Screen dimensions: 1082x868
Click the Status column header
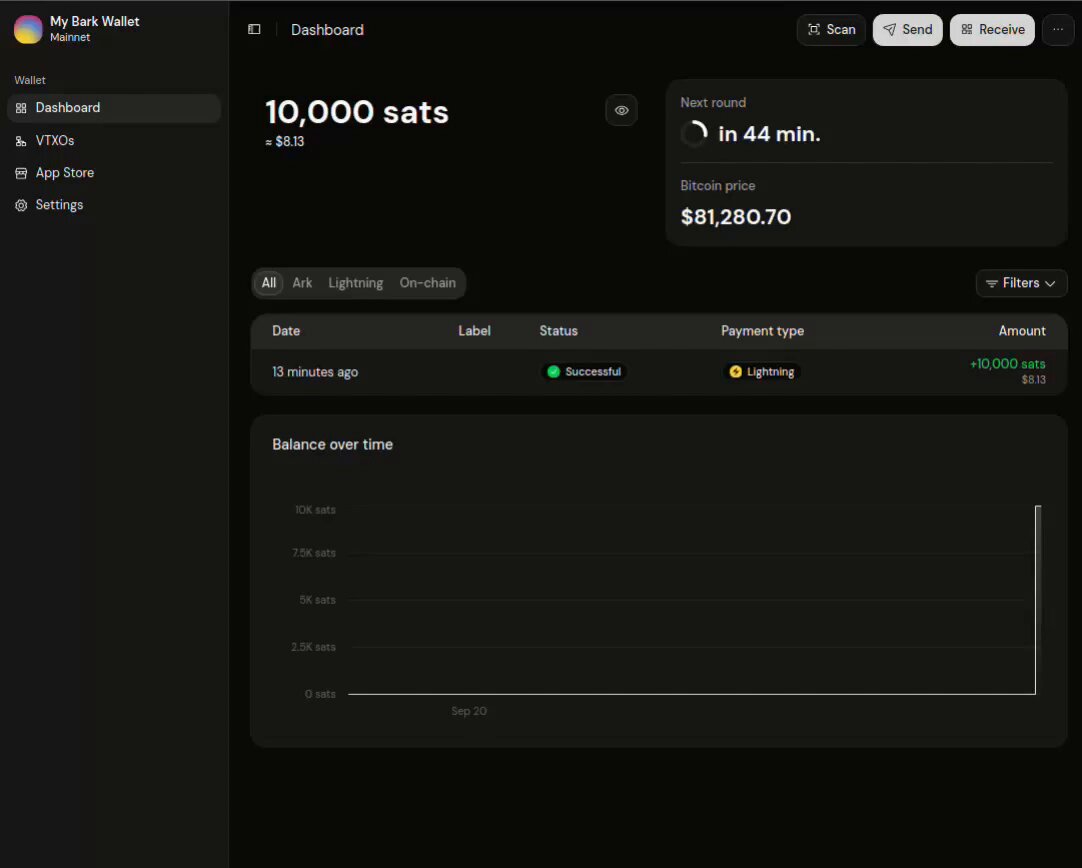tap(558, 331)
